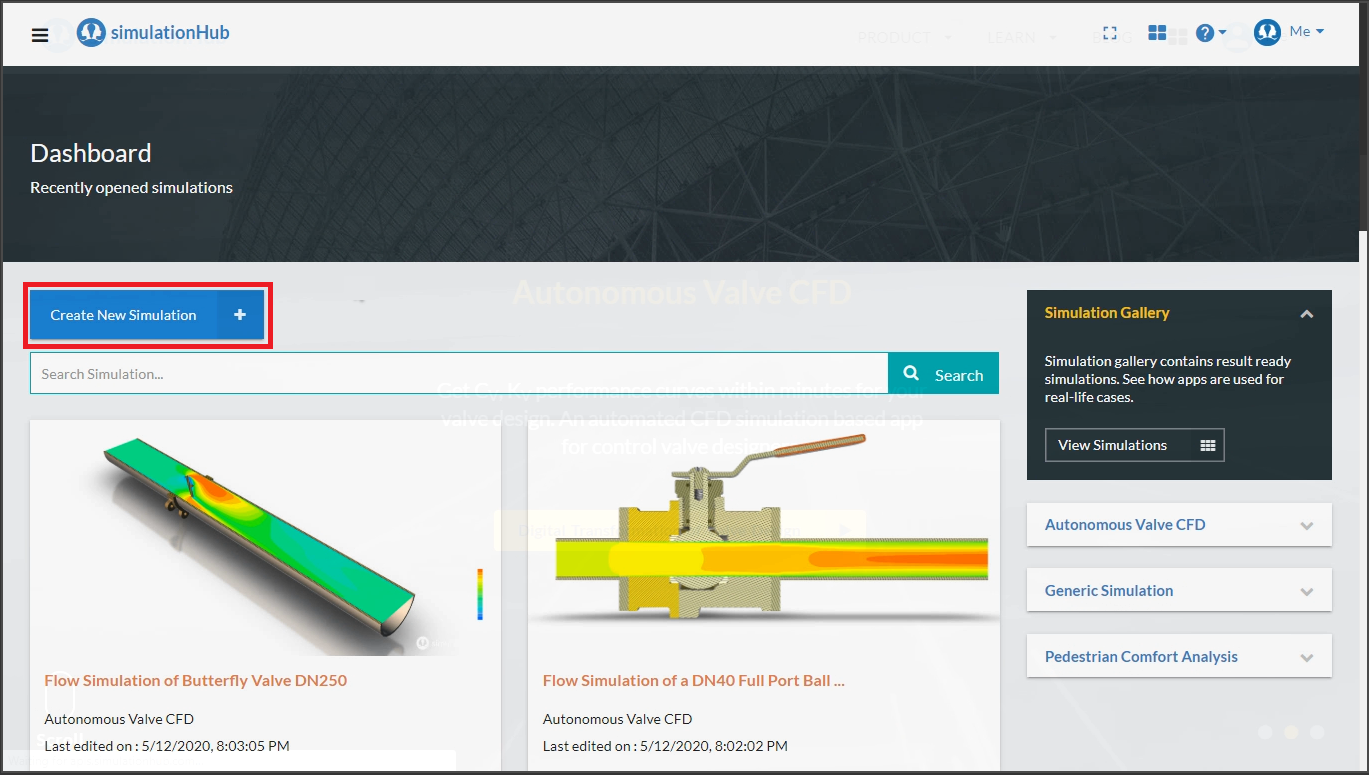This screenshot has width=1369, height=775.
Task: Open the Butterfly Valve DN250 thumbnail
Action: [x=265, y=538]
